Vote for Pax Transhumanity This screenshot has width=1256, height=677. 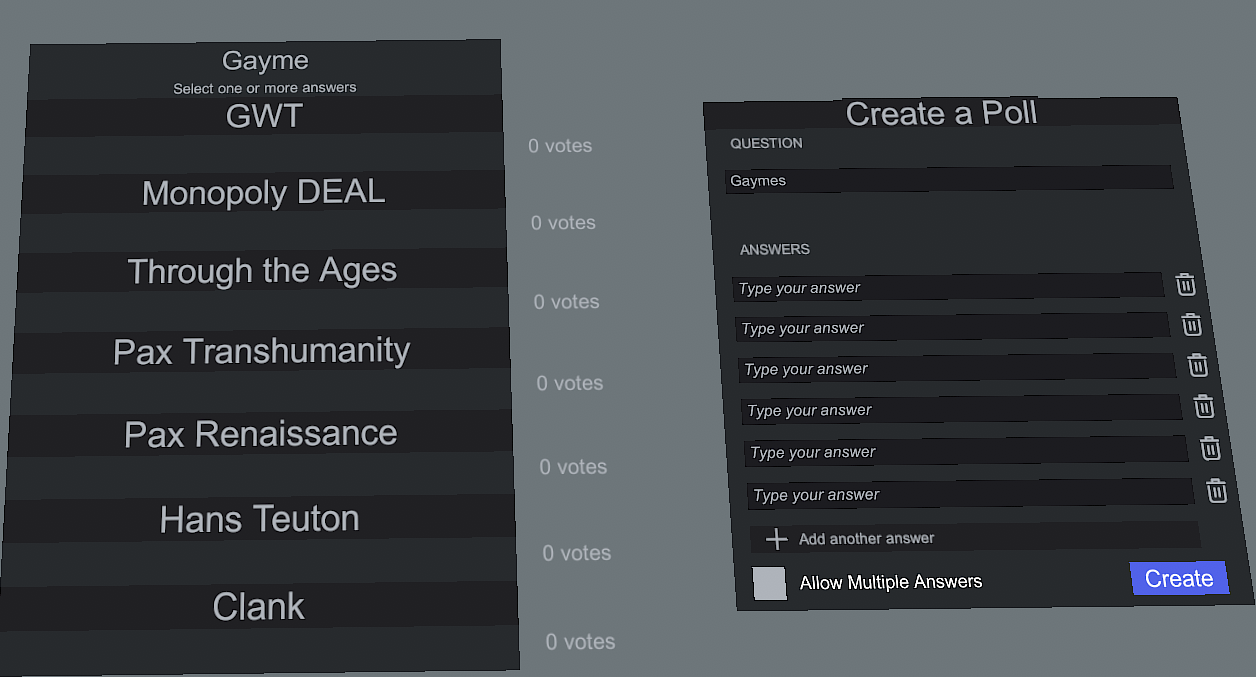click(x=261, y=350)
